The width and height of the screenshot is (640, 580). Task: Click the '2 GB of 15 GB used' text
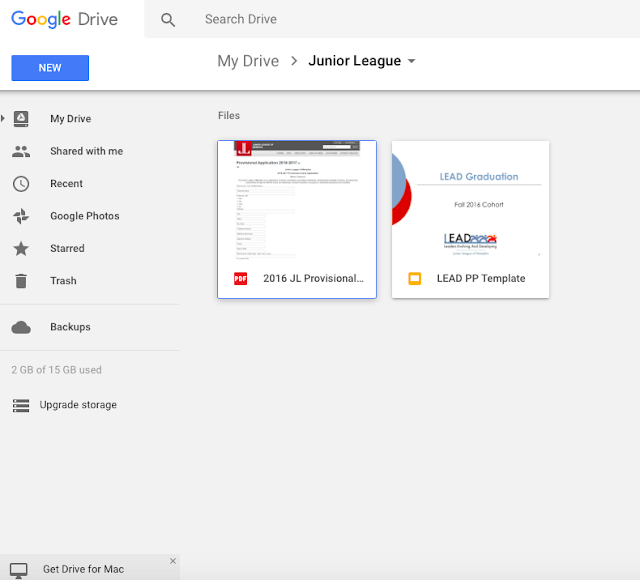pos(56,370)
